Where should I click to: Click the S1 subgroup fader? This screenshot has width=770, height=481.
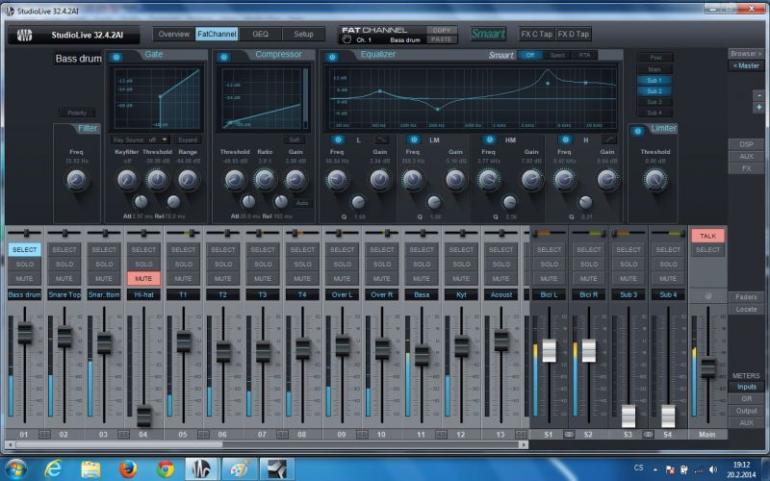click(x=549, y=351)
